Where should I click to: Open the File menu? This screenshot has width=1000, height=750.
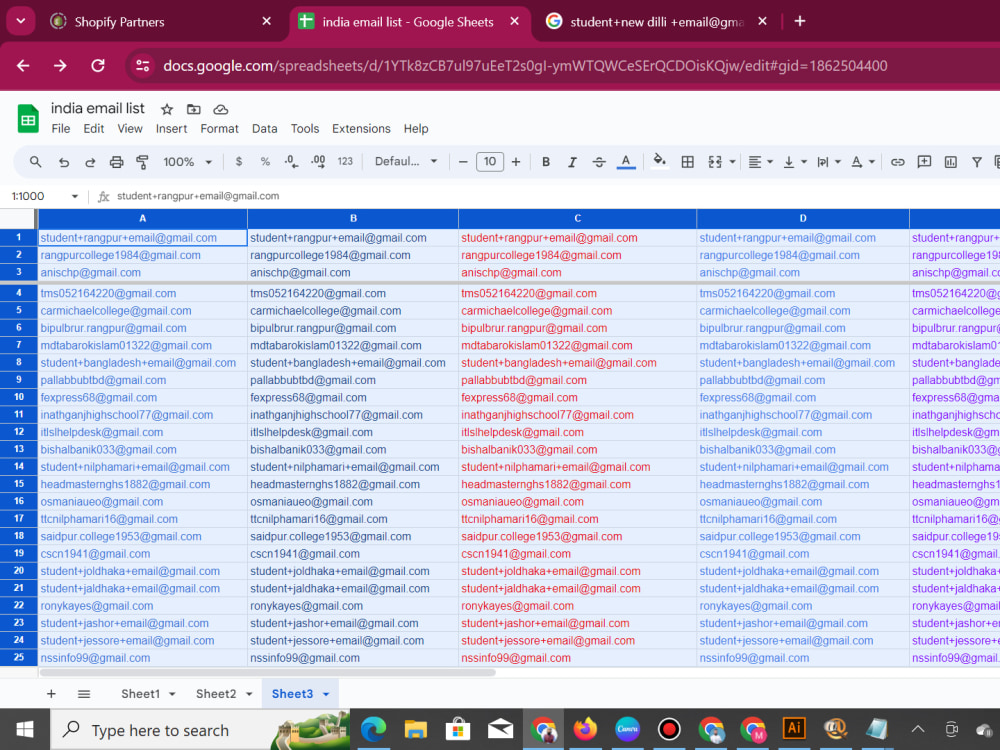(x=61, y=129)
